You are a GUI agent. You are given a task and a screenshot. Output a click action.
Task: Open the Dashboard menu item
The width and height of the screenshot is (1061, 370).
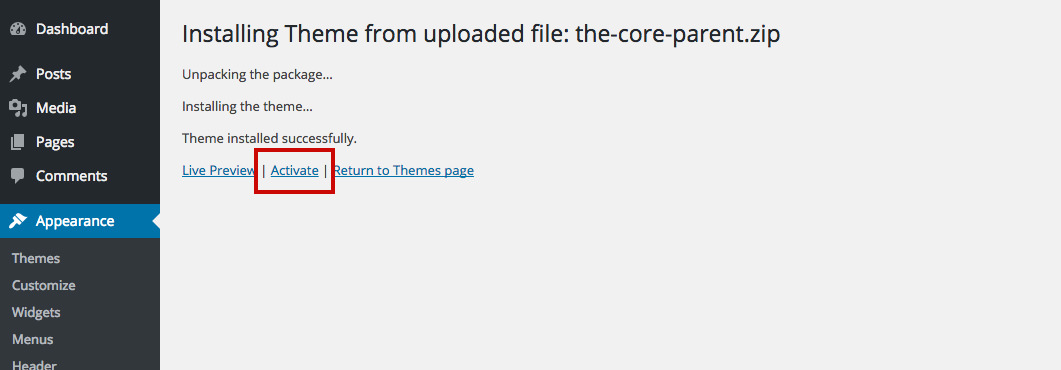point(72,29)
